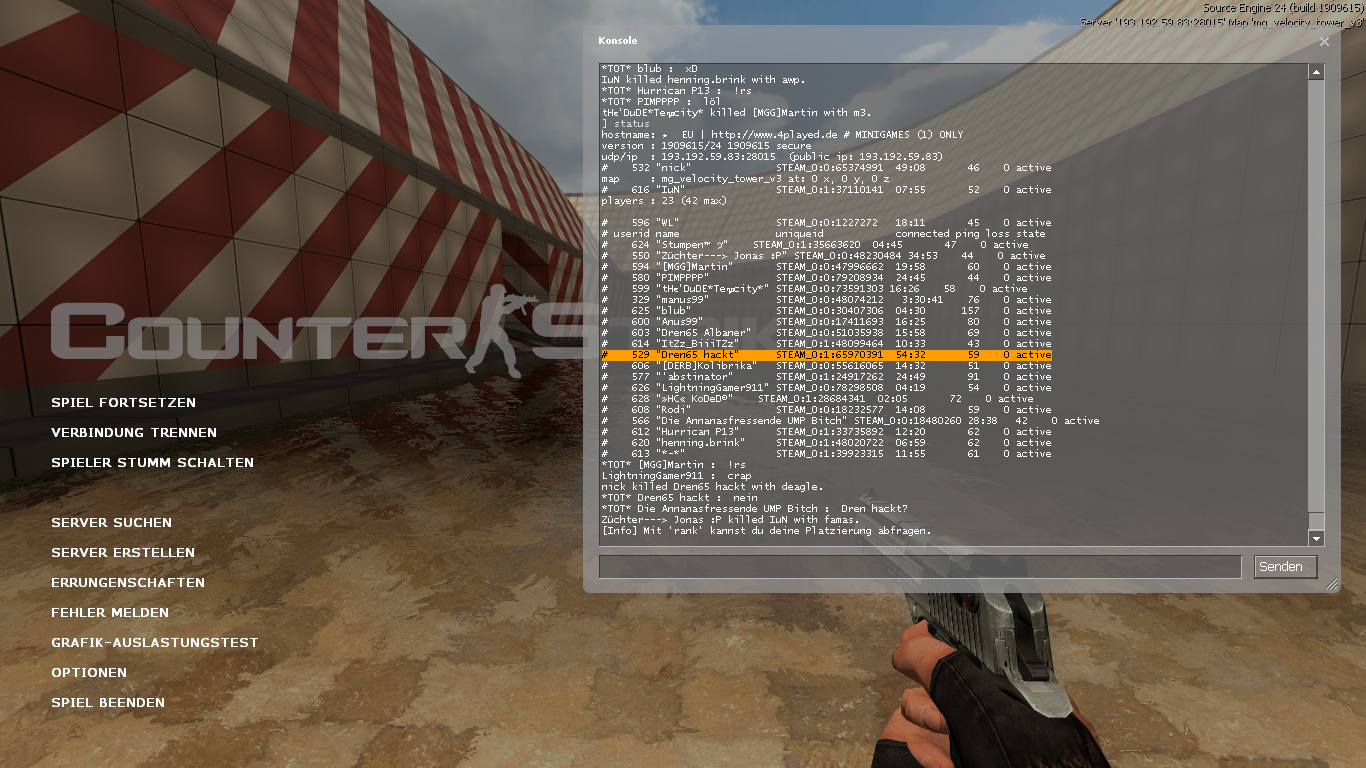Open Spieler Stumm Schalten menu

pyautogui.click(x=152, y=463)
